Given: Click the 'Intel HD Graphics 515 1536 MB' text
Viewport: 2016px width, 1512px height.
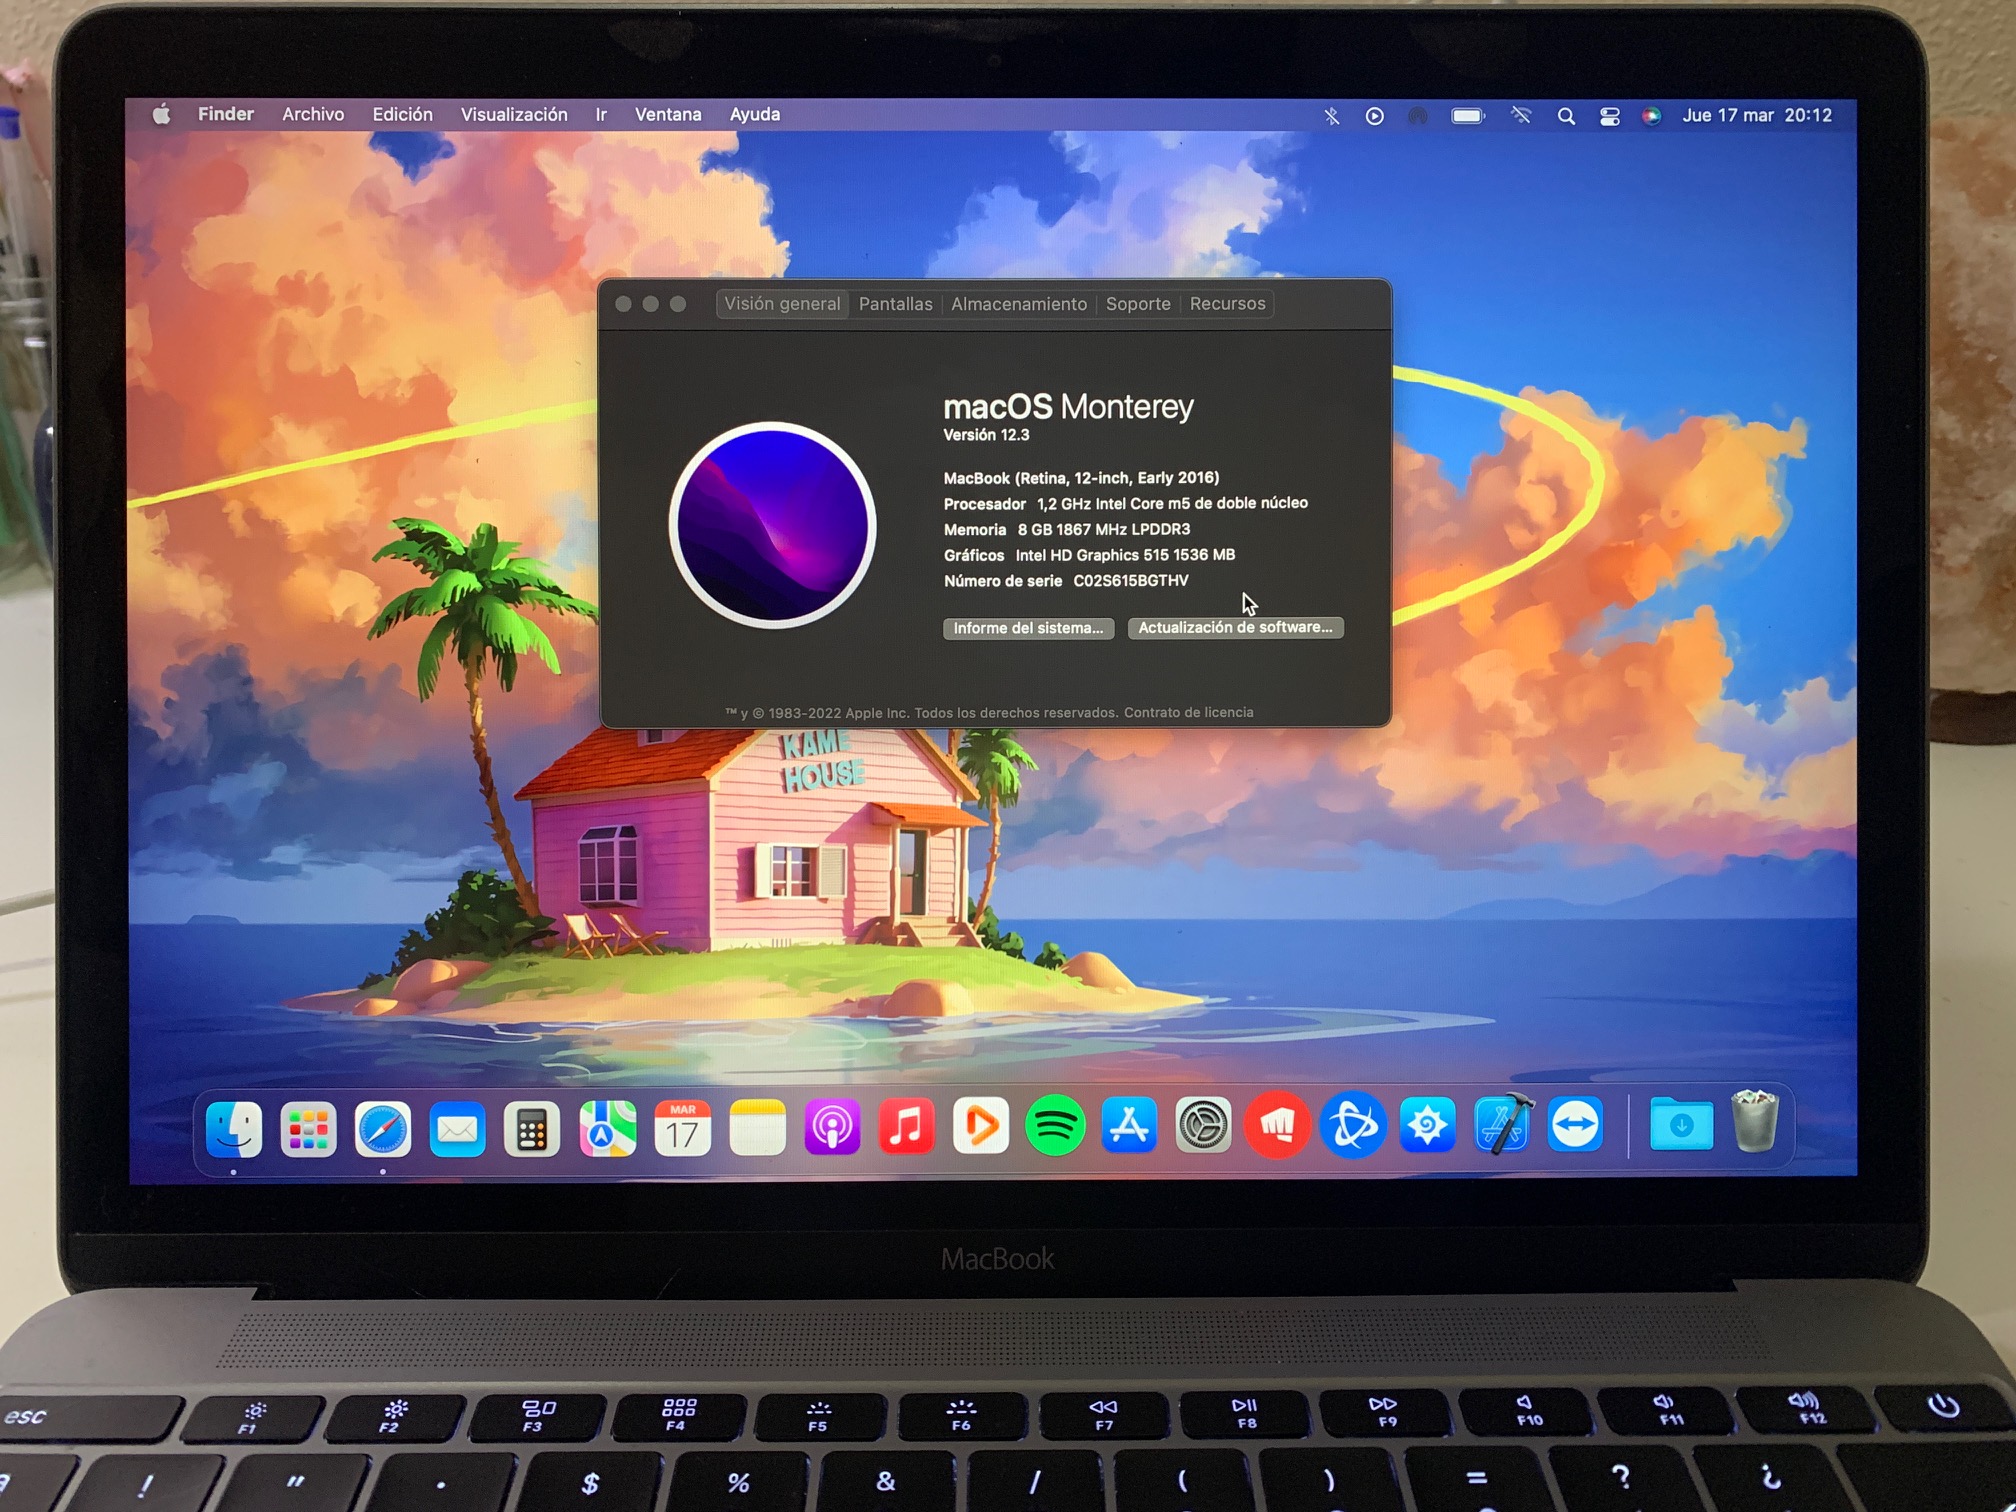Looking at the screenshot, I should click(1125, 555).
